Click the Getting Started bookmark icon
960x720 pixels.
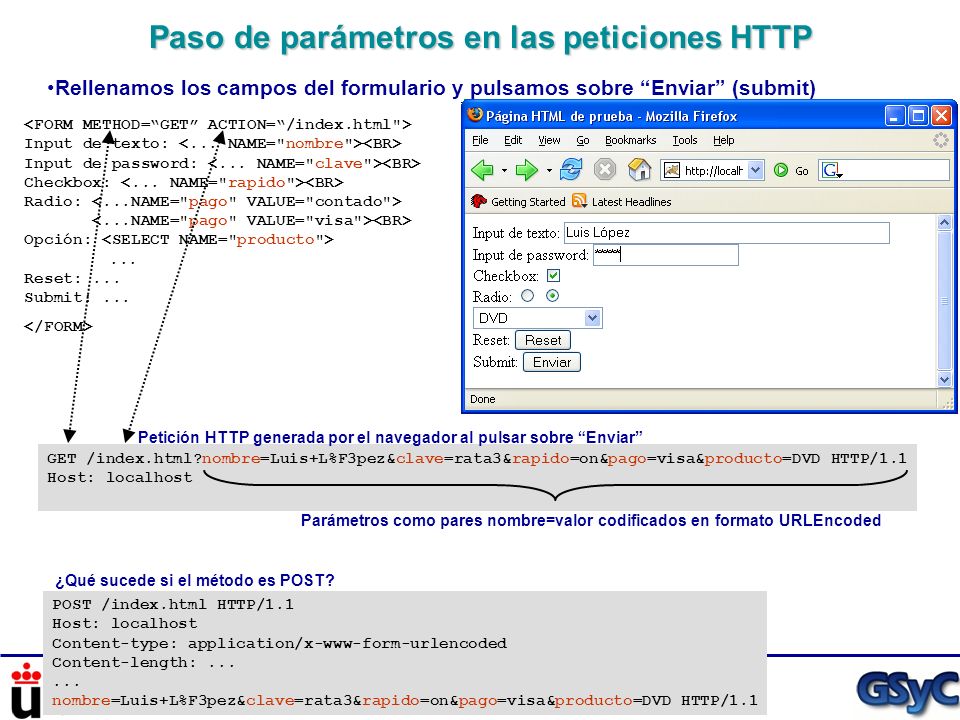479,201
